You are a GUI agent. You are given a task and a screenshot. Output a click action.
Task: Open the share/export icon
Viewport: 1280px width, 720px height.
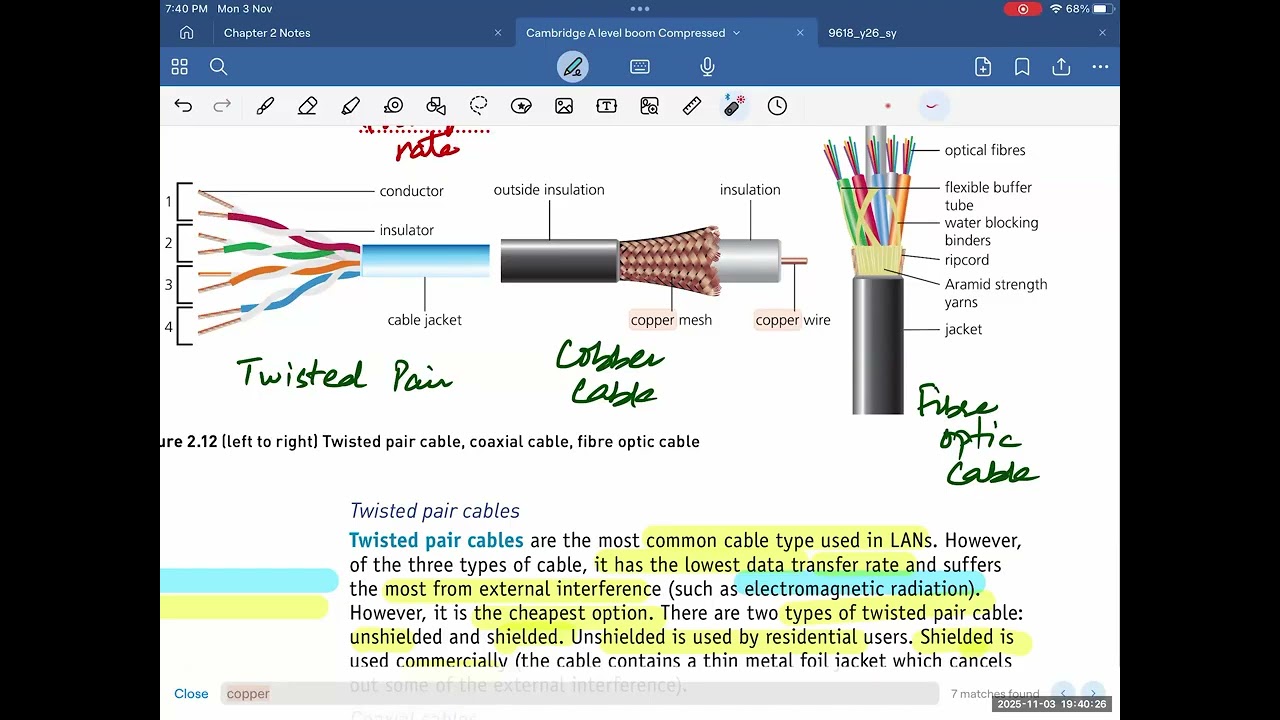pyautogui.click(x=1061, y=67)
